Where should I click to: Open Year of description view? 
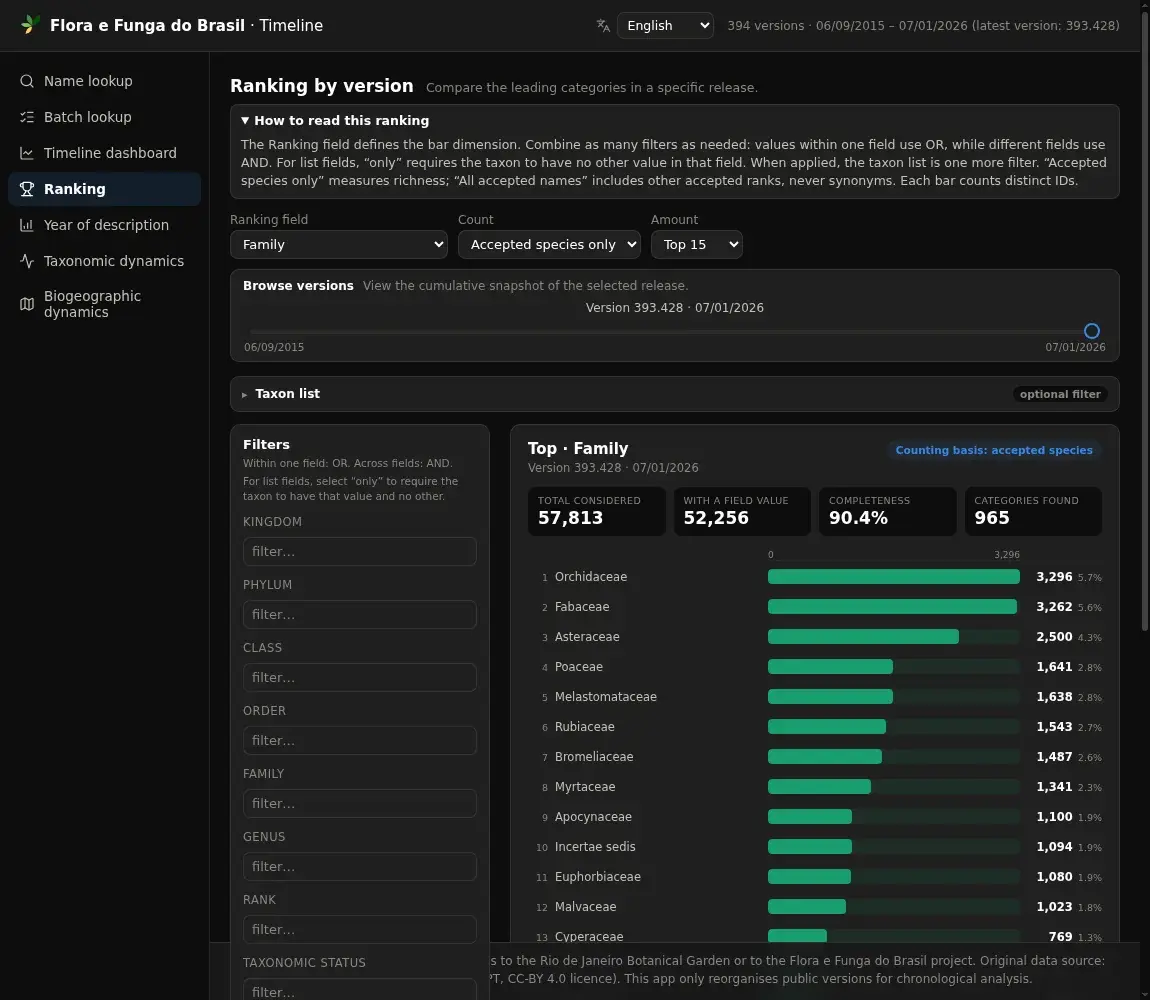click(104, 225)
